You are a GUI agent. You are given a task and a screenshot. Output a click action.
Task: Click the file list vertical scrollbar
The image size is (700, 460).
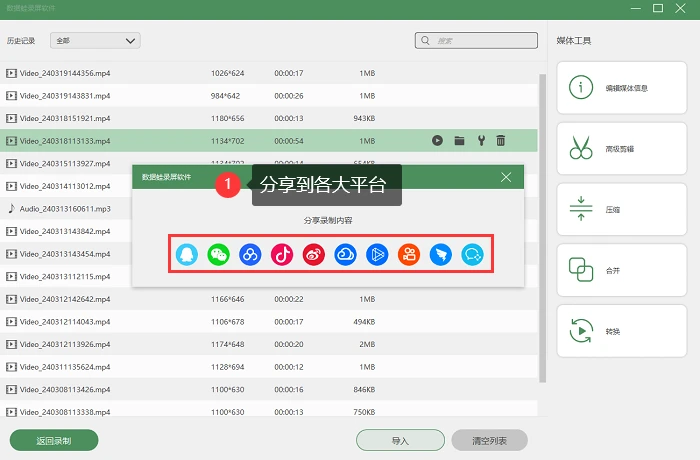[x=542, y=228]
